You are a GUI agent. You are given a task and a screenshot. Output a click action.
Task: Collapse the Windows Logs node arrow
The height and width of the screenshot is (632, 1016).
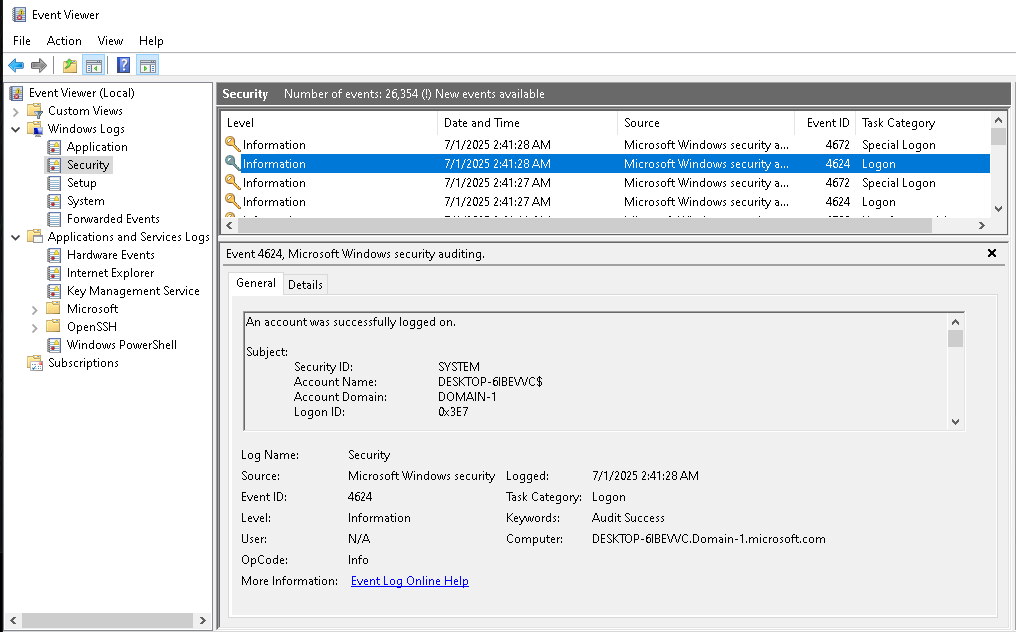tap(16, 129)
